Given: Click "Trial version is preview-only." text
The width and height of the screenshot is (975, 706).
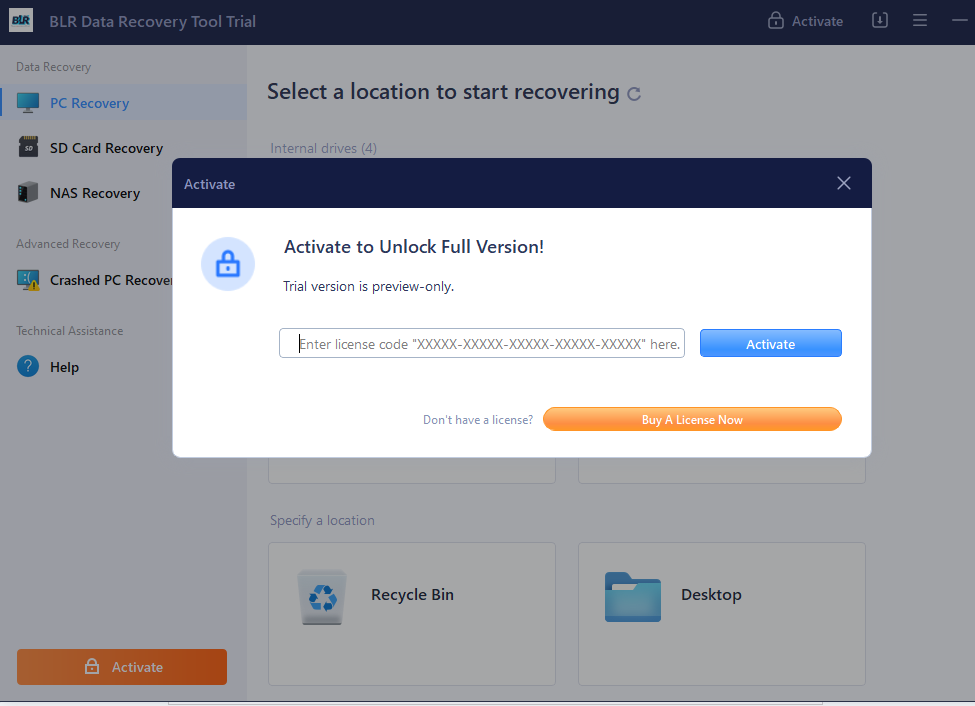Looking at the screenshot, I should click(368, 286).
